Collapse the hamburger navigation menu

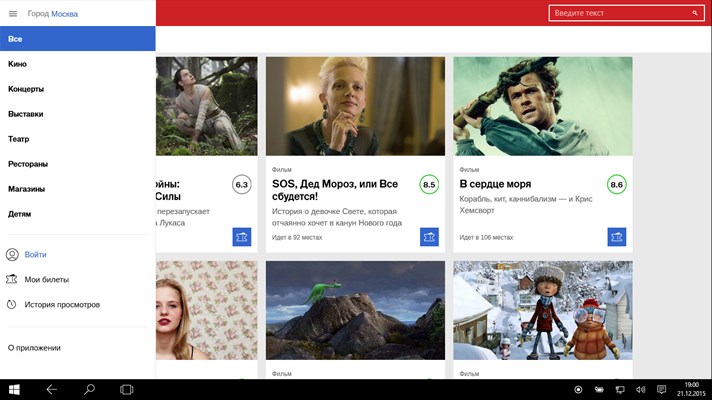[13, 14]
